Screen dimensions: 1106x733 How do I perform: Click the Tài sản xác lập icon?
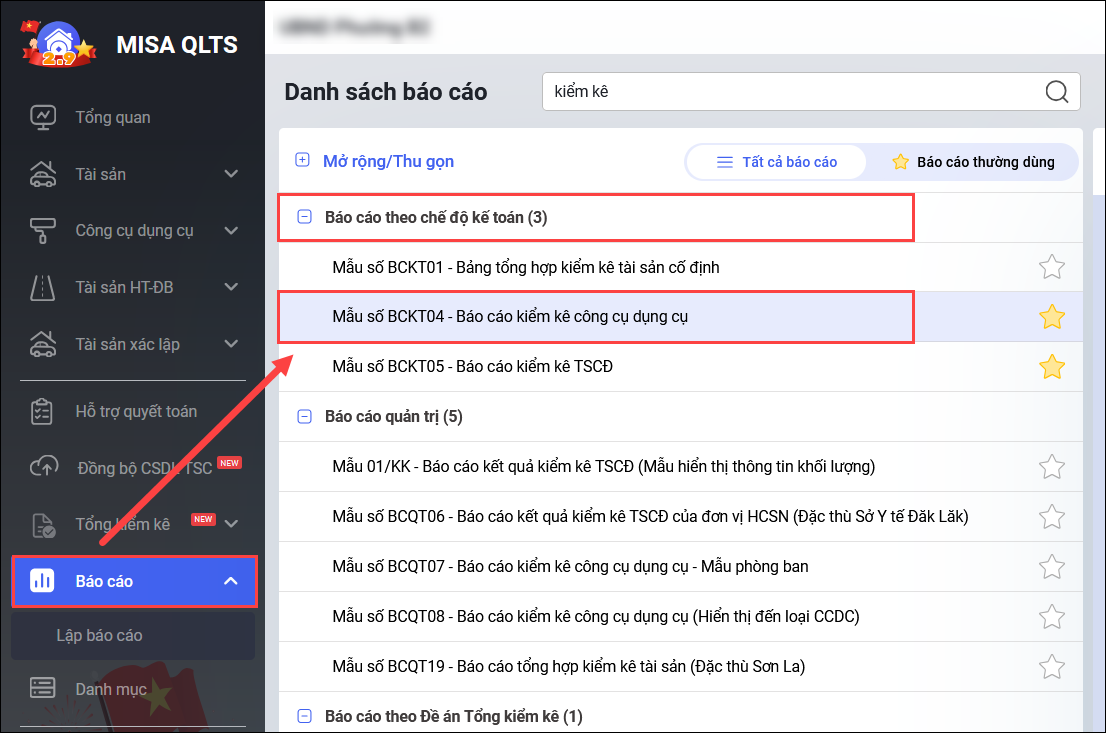(43, 344)
